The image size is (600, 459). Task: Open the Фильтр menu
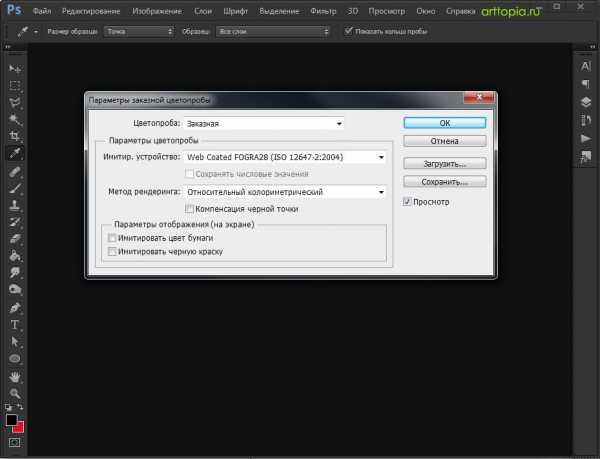coord(323,11)
